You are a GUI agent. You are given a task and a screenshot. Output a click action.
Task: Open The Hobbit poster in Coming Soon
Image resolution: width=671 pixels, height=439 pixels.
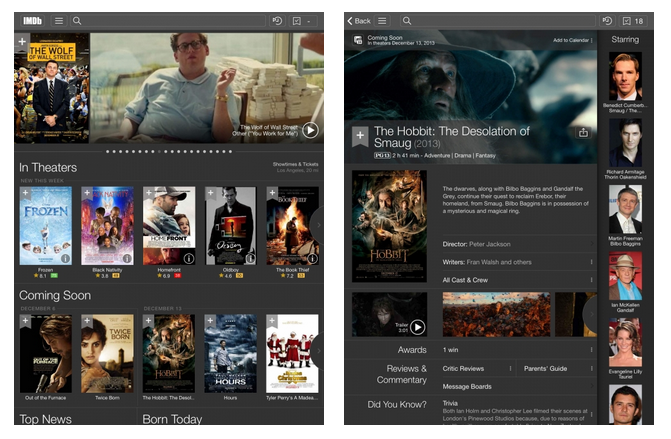[x=169, y=354]
